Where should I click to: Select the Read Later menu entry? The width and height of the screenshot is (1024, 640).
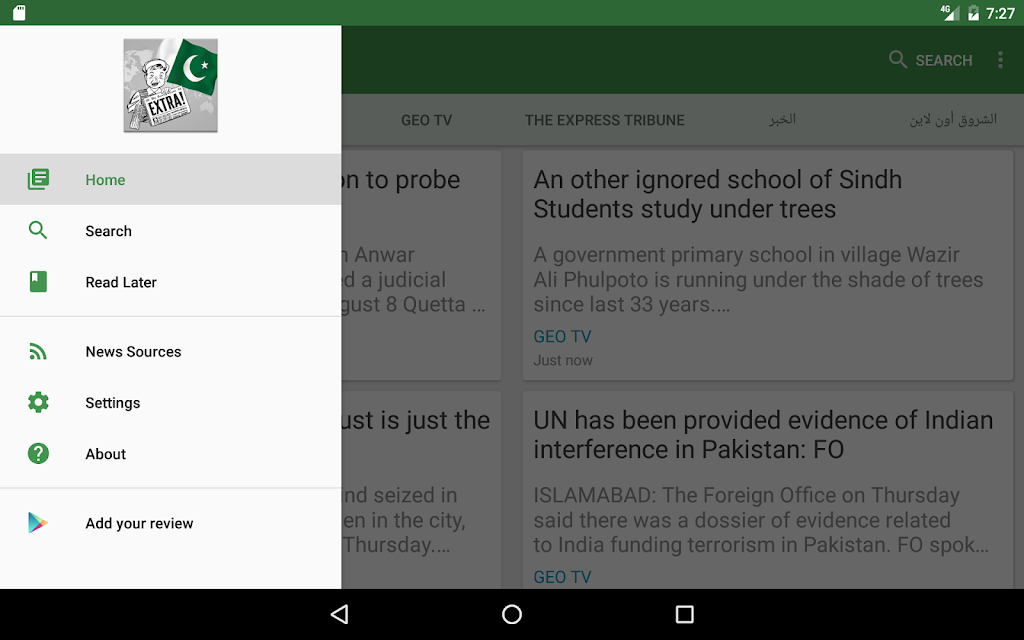[x=170, y=282]
